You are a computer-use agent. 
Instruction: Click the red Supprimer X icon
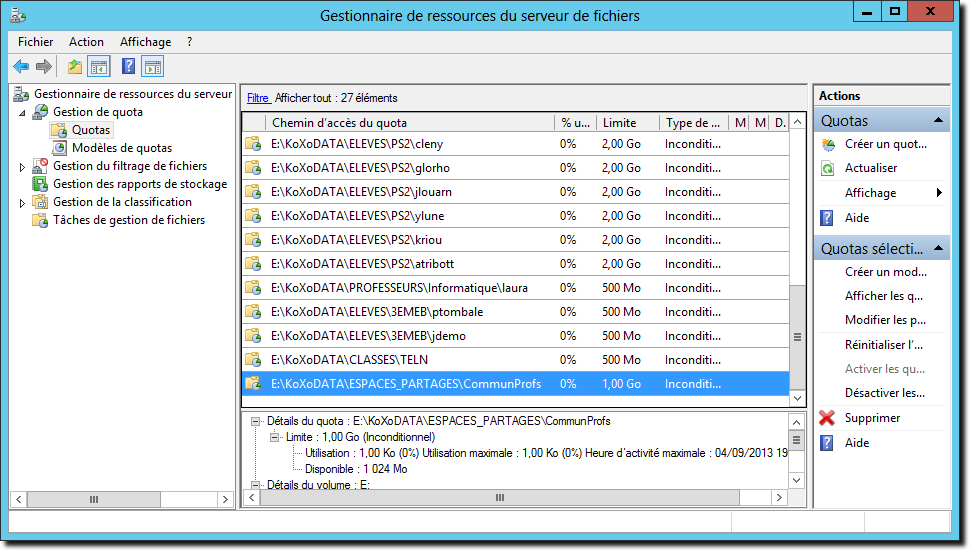pos(827,418)
